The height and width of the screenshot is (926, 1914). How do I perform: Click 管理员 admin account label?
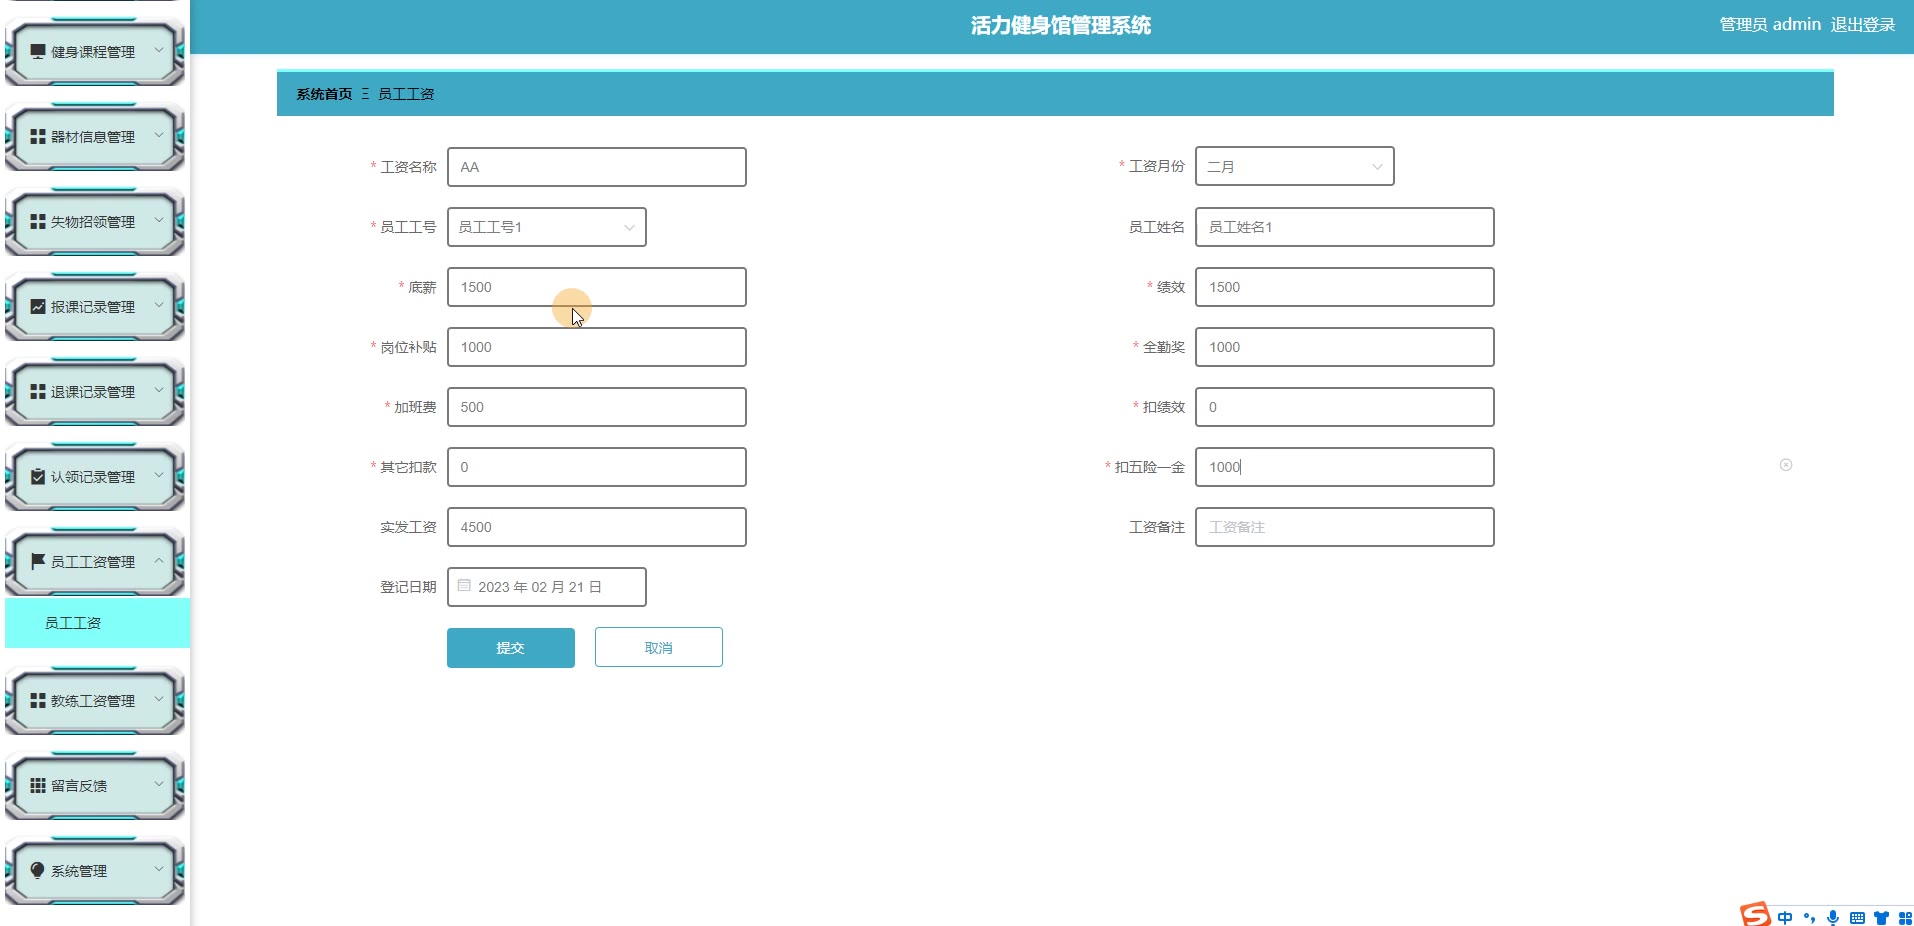pos(1769,25)
